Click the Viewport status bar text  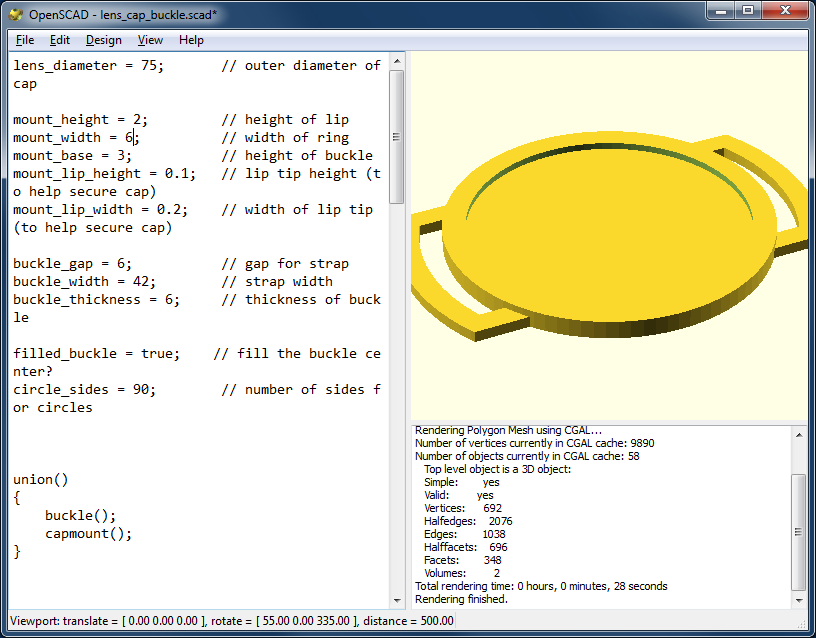click(232, 621)
